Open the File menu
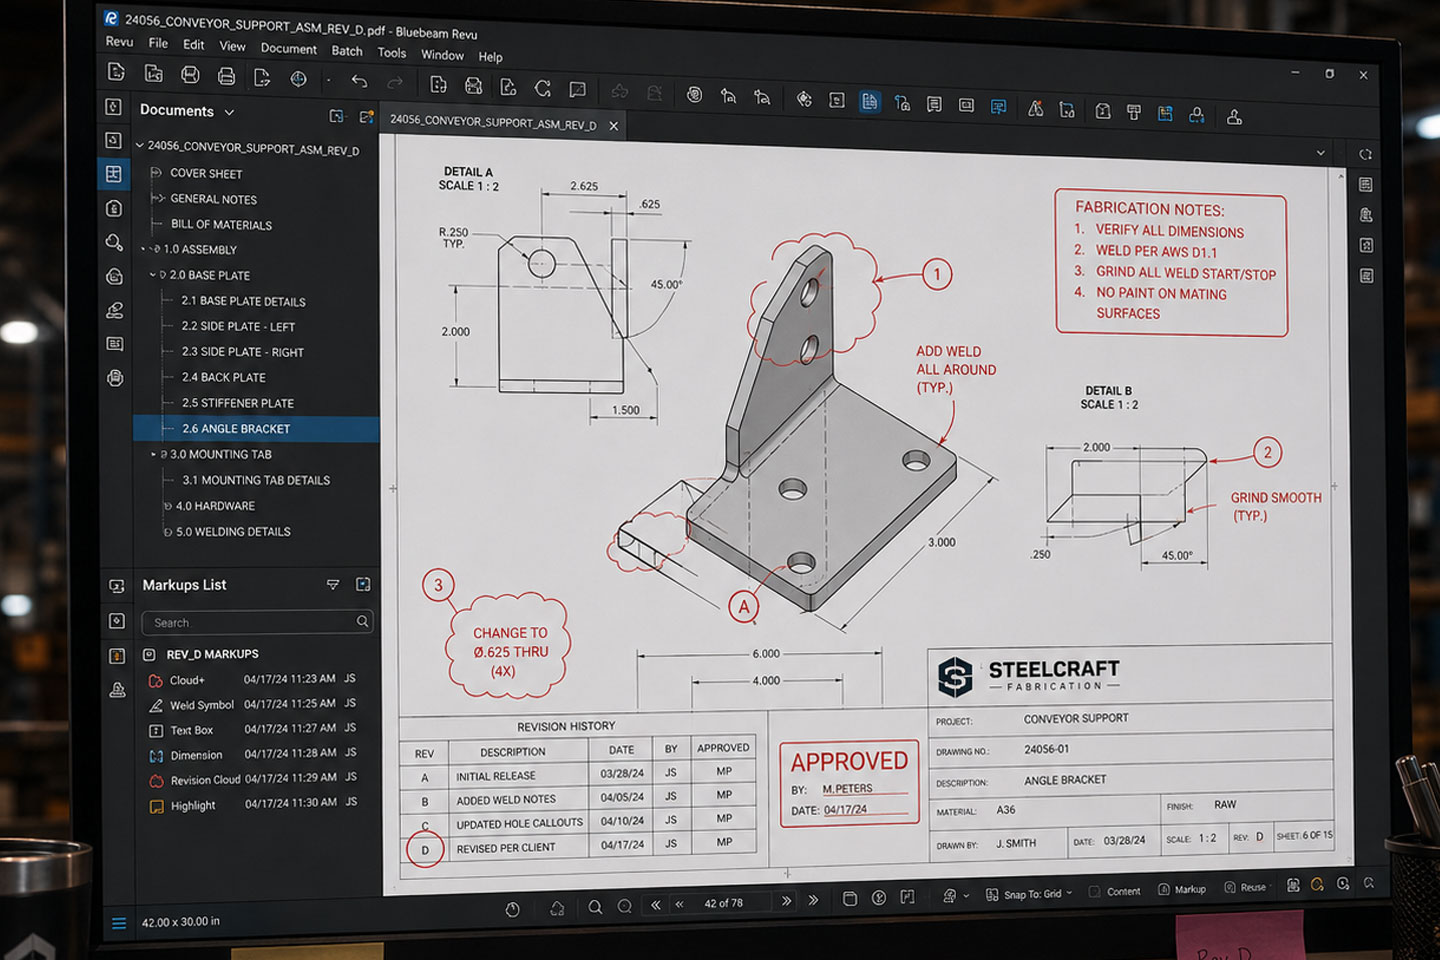The image size is (1440, 960). point(158,43)
